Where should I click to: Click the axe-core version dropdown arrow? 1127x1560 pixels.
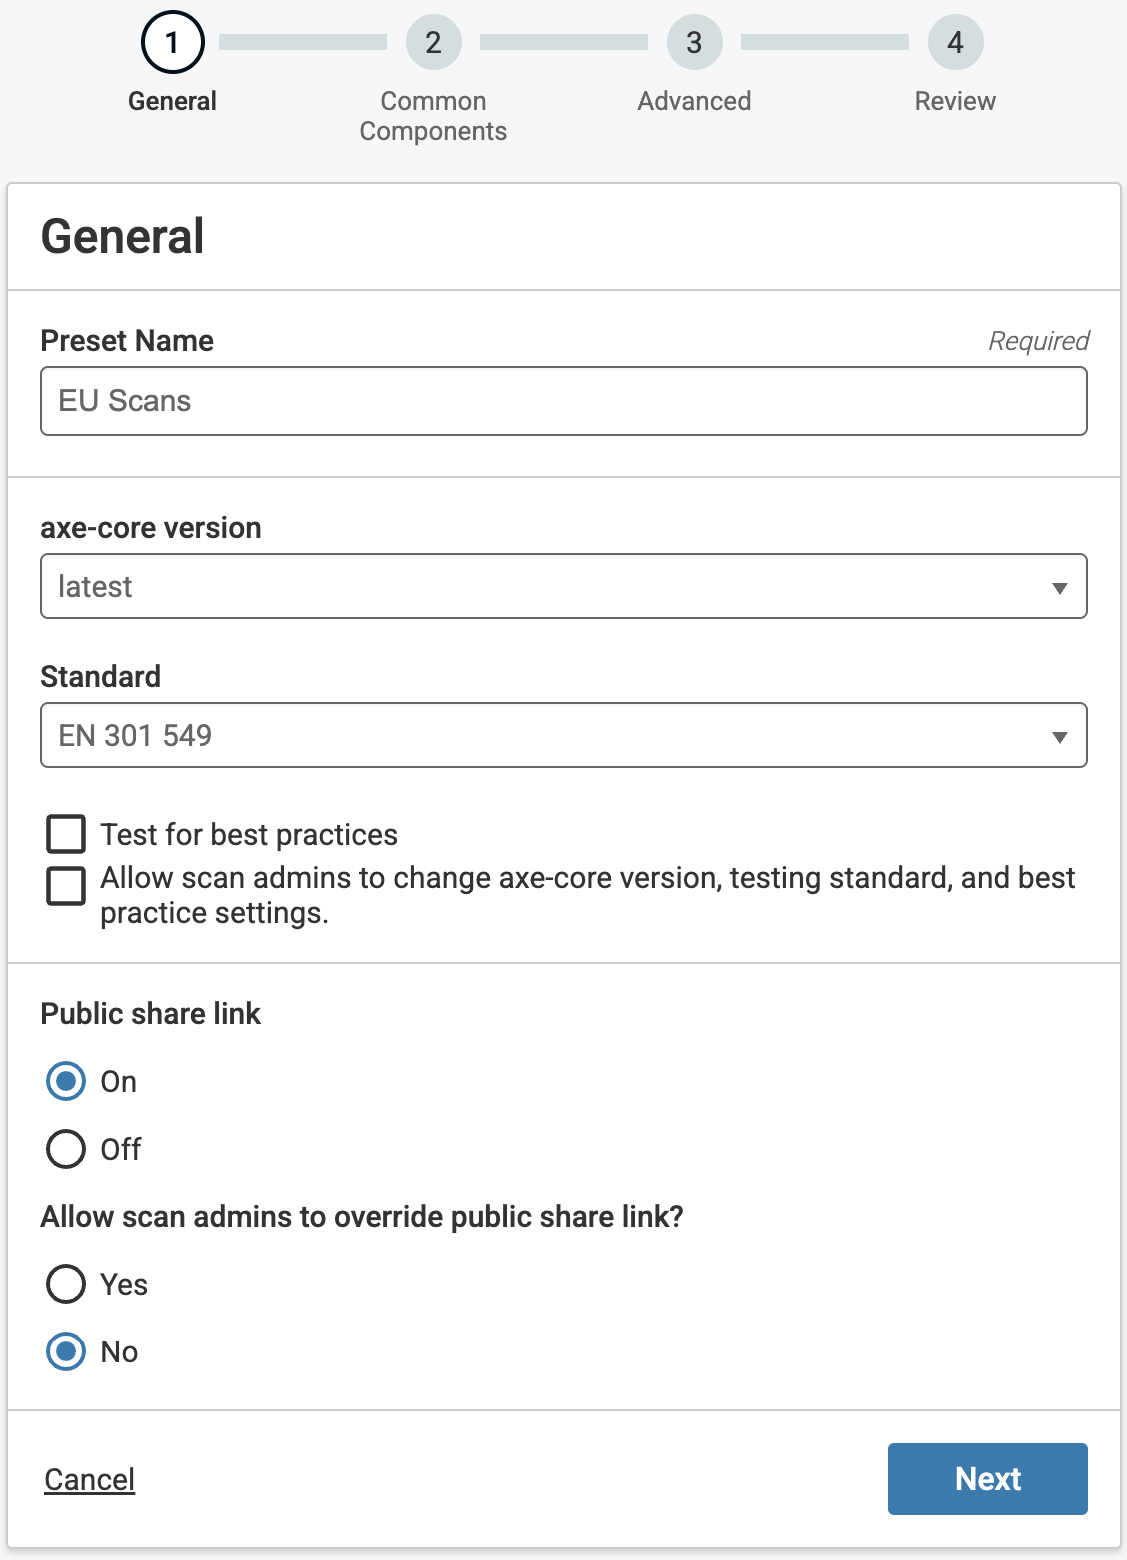coord(1060,588)
